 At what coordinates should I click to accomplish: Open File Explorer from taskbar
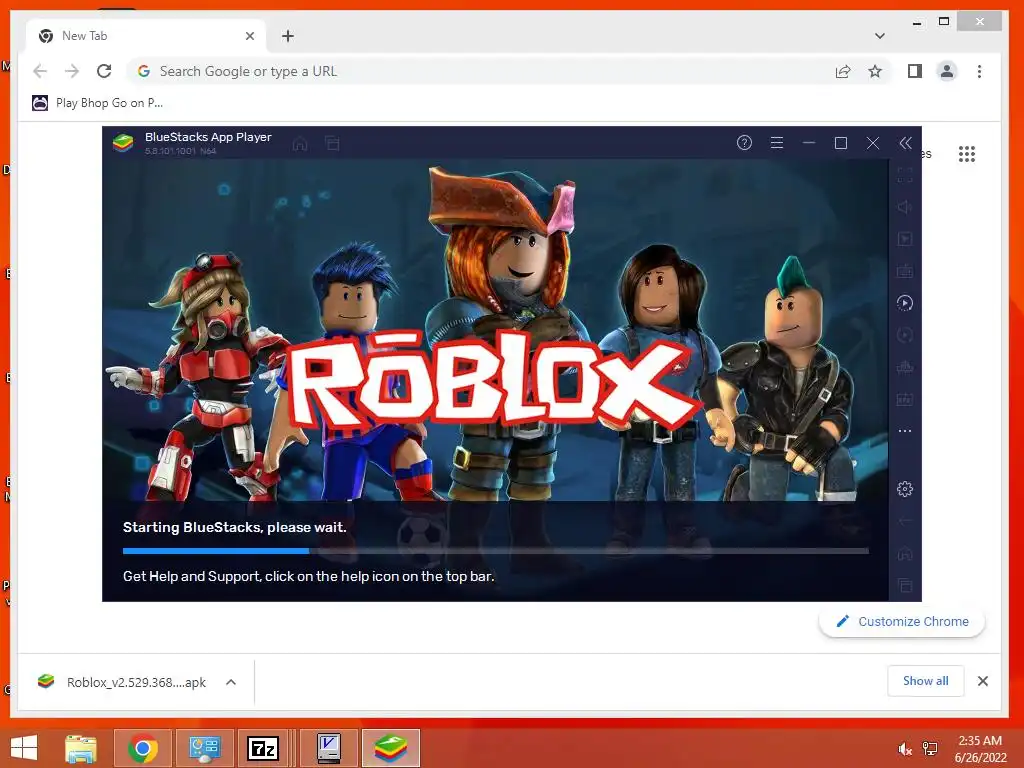(x=81, y=748)
